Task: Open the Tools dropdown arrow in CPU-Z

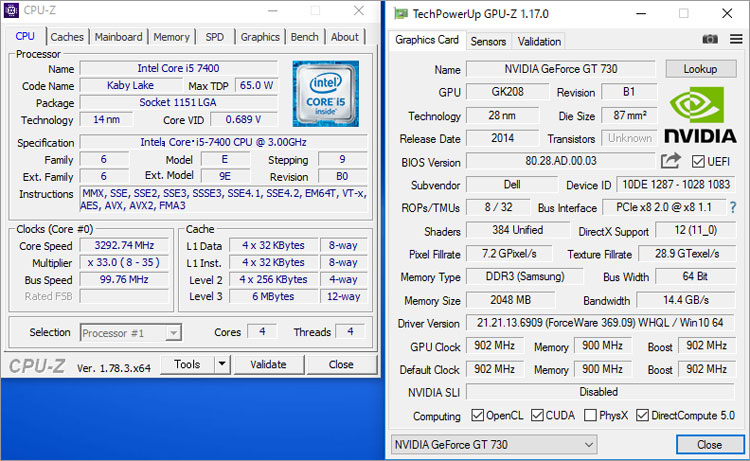Action: (x=222, y=364)
